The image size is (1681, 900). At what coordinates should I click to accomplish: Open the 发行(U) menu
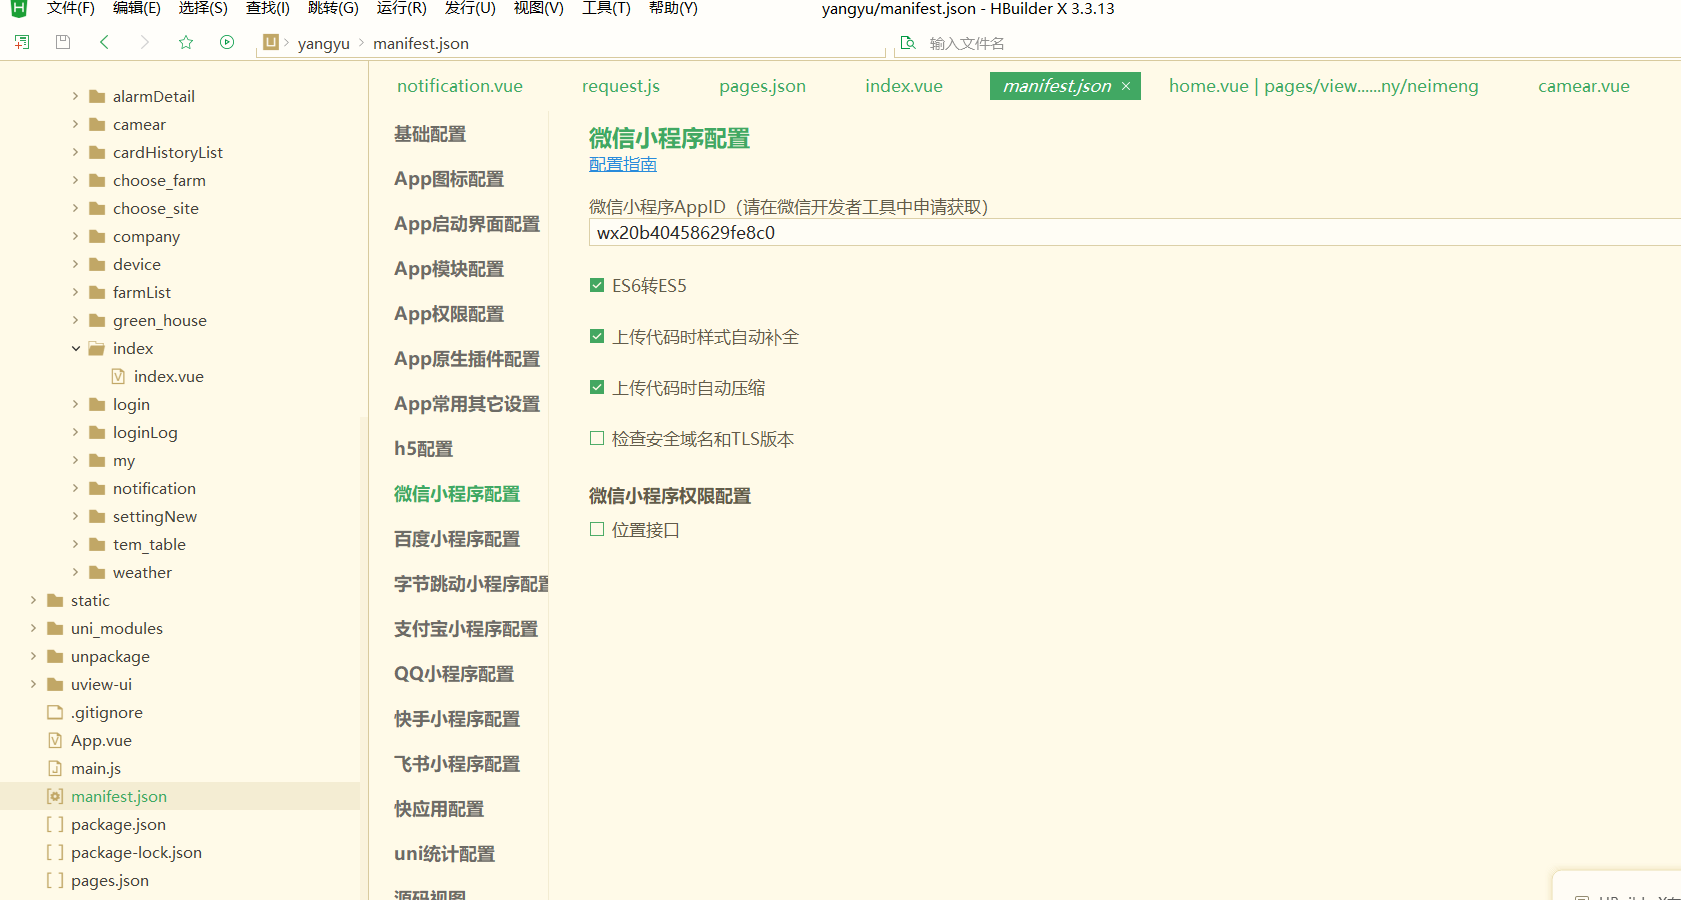tap(470, 9)
